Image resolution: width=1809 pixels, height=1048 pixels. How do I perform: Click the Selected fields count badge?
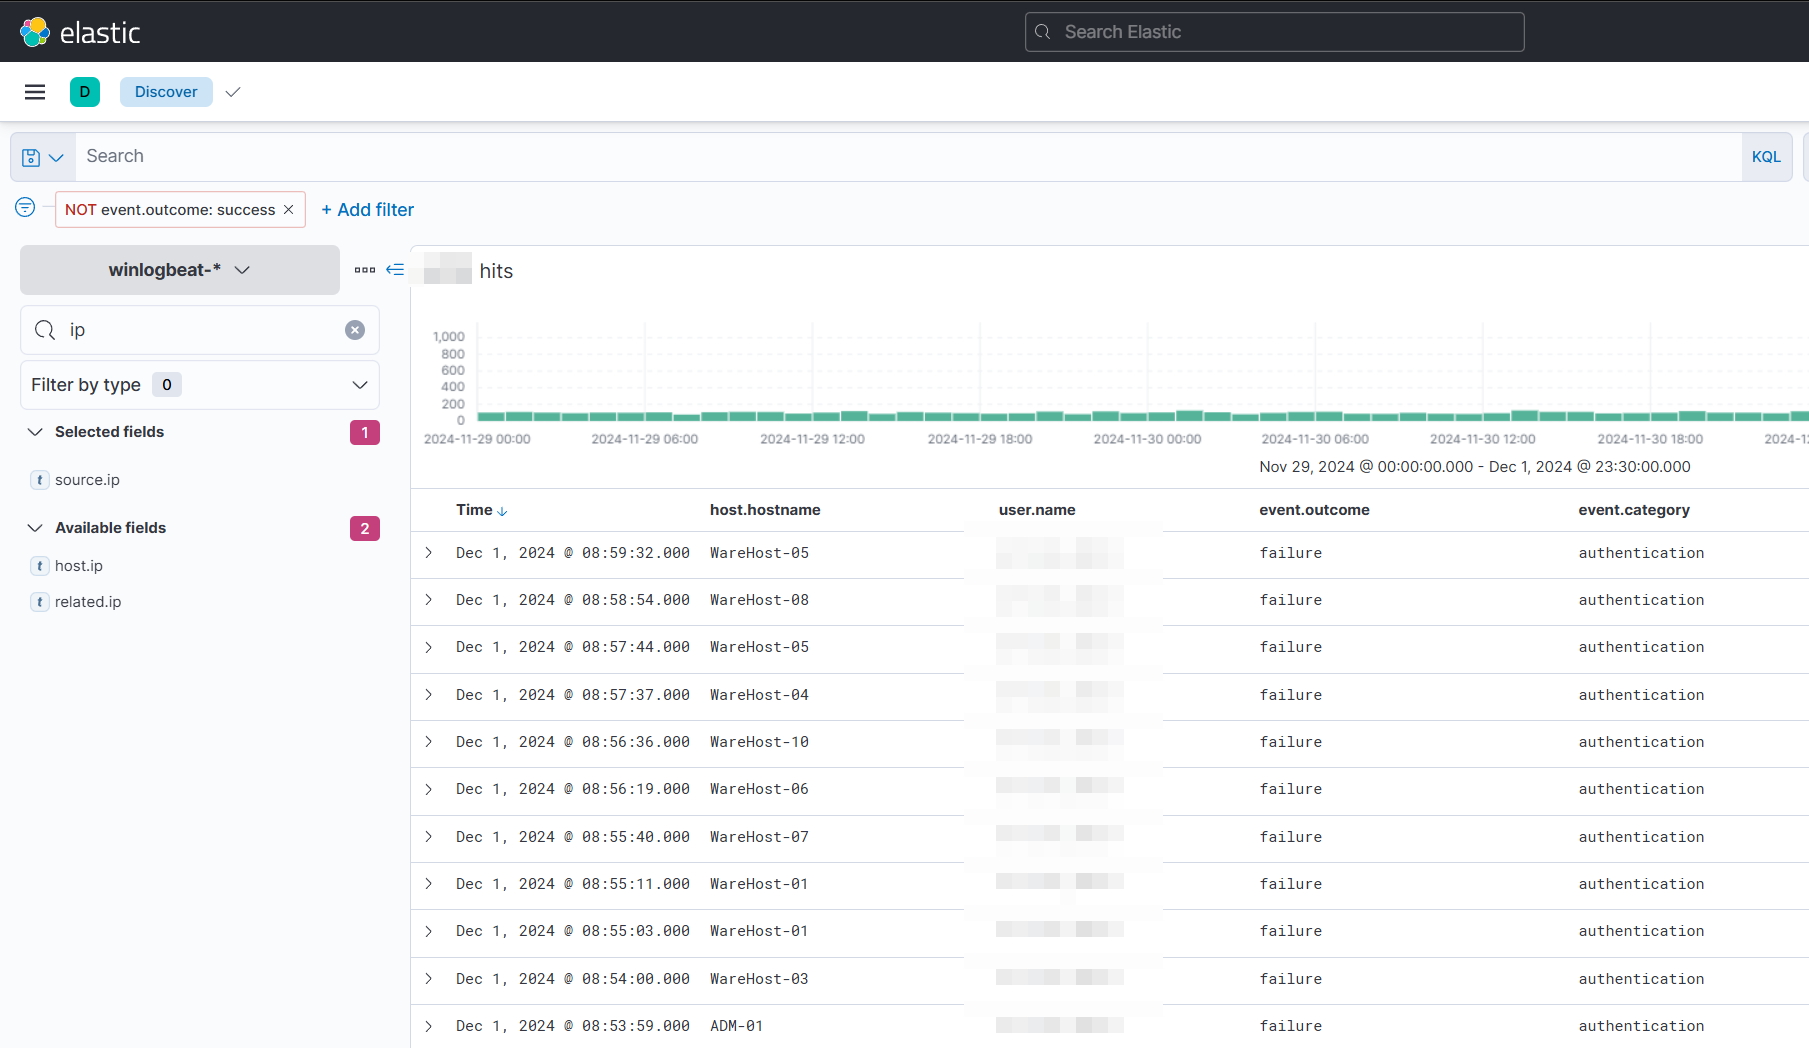365,432
